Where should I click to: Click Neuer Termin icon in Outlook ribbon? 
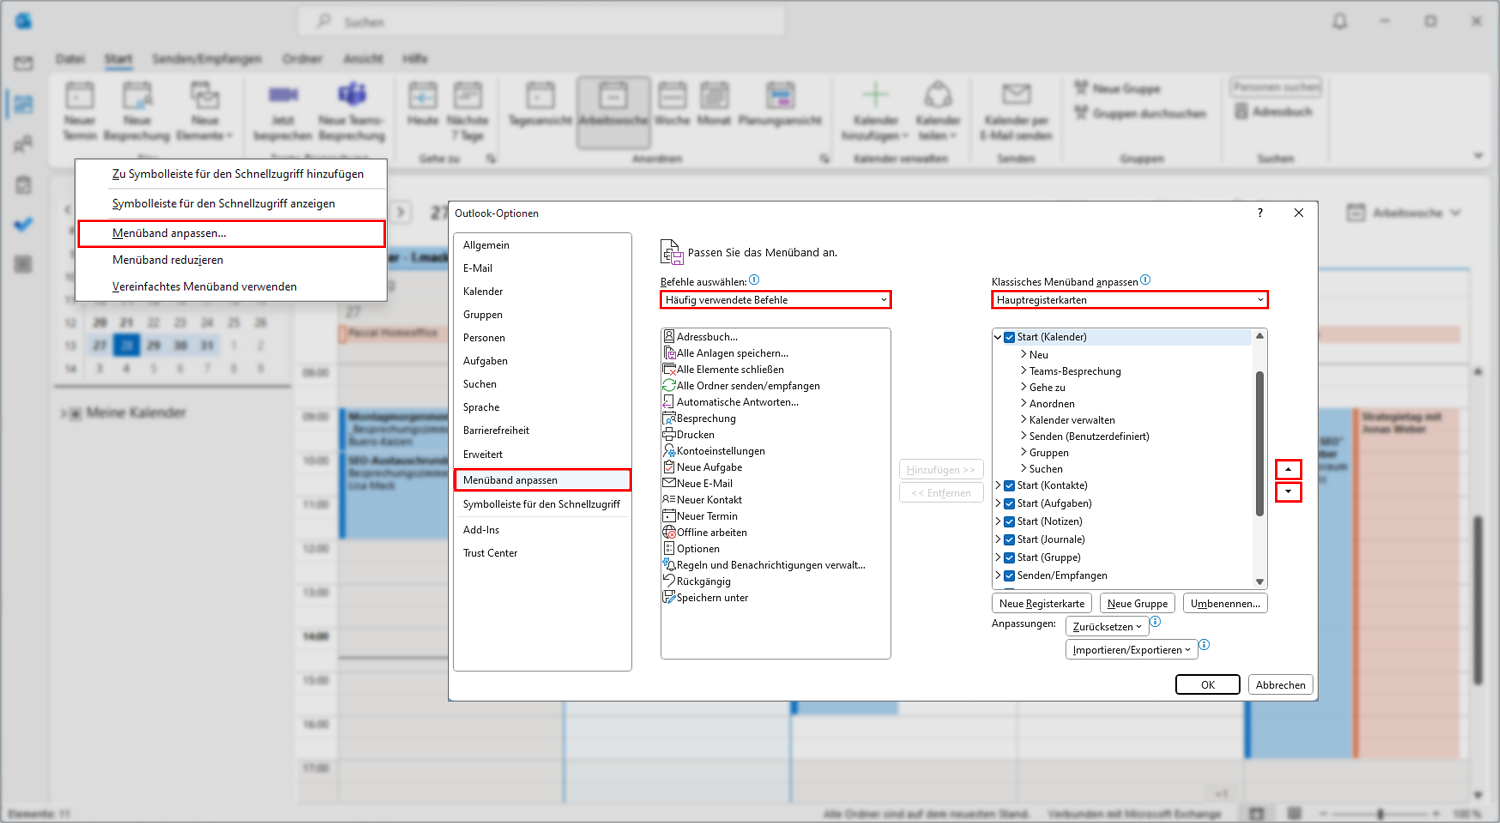click(x=80, y=97)
